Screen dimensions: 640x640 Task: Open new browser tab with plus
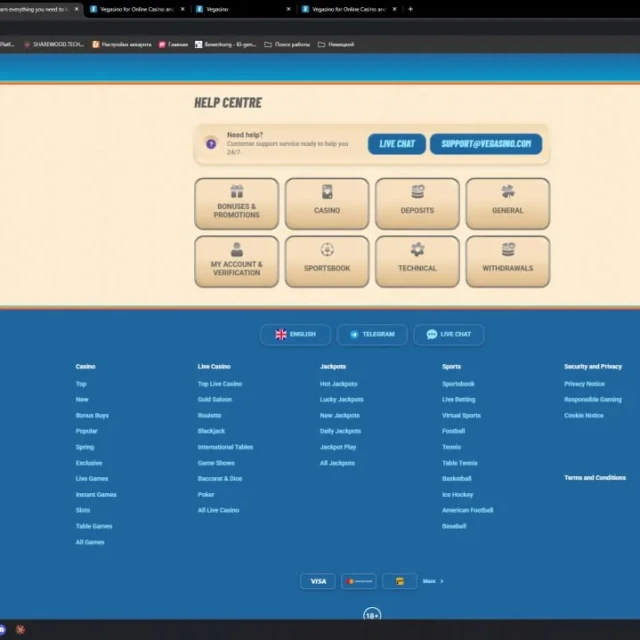coord(411,9)
